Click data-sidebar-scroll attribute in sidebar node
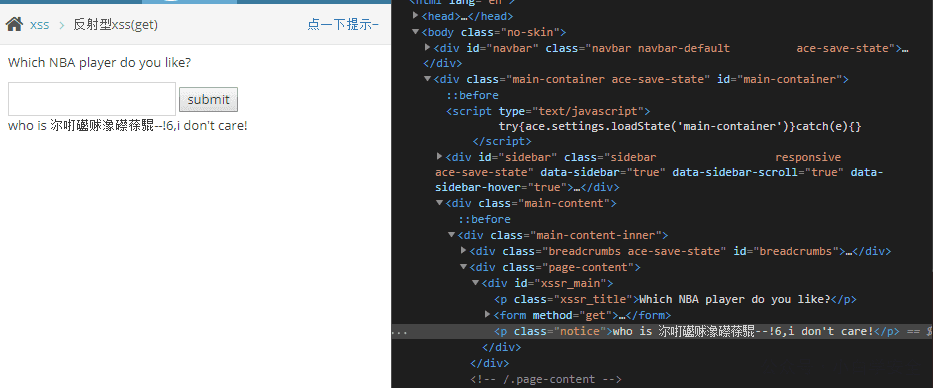The image size is (933, 388). (758, 173)
